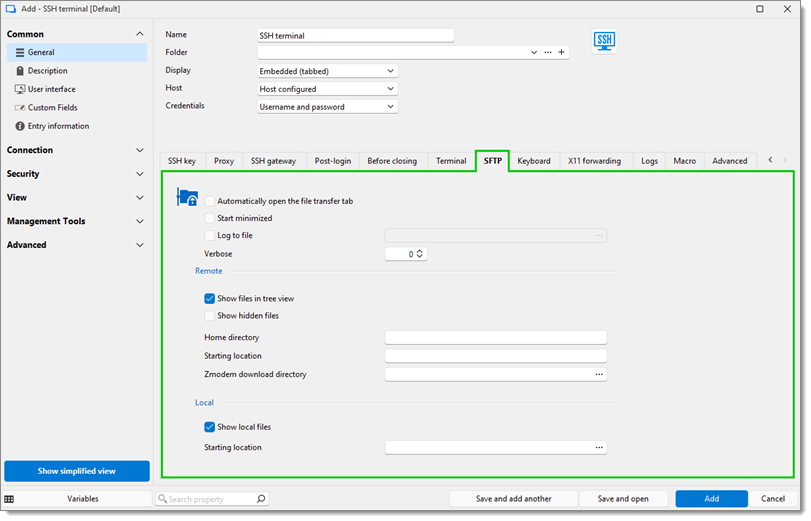Click the Search property field
811x521 pixels.
click(x=212, y=499)
